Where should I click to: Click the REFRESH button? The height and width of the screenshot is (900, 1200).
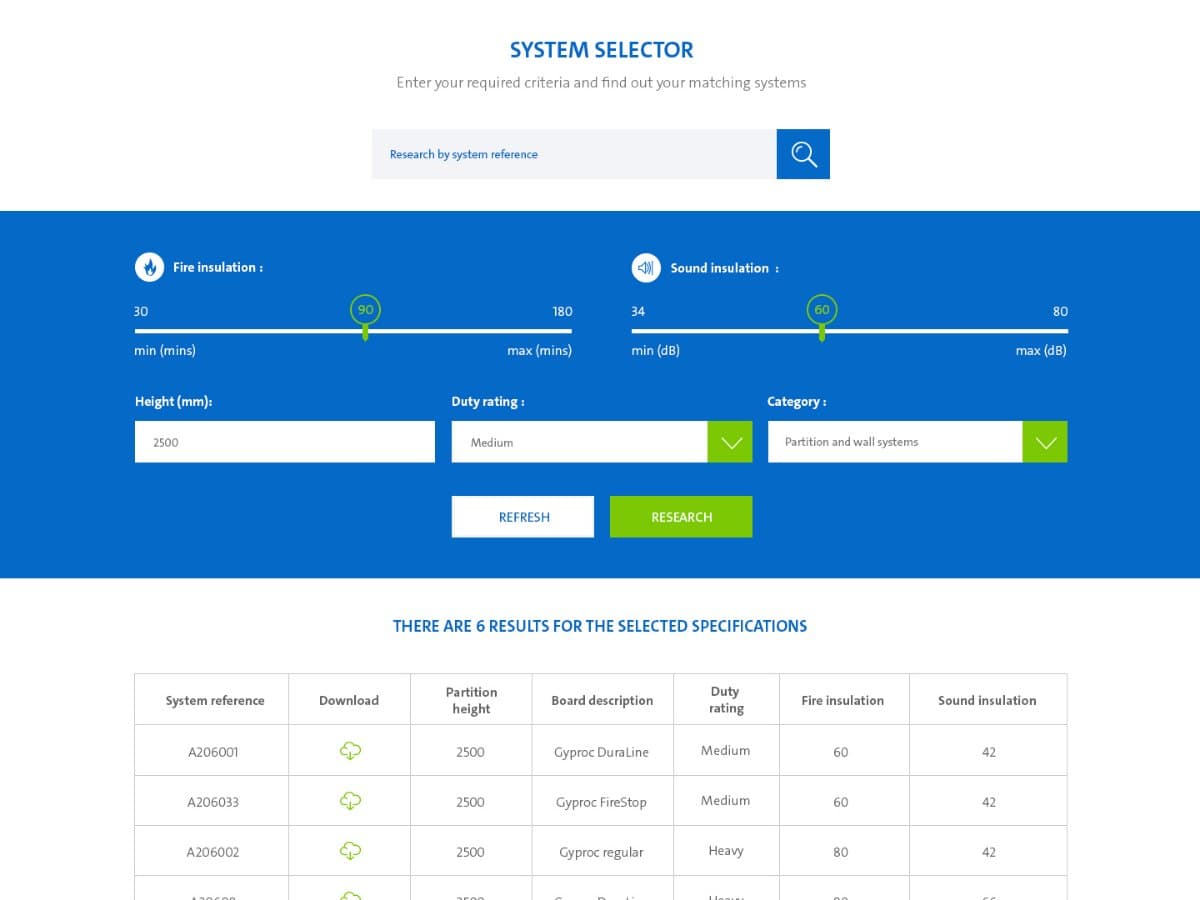(523, 517)
